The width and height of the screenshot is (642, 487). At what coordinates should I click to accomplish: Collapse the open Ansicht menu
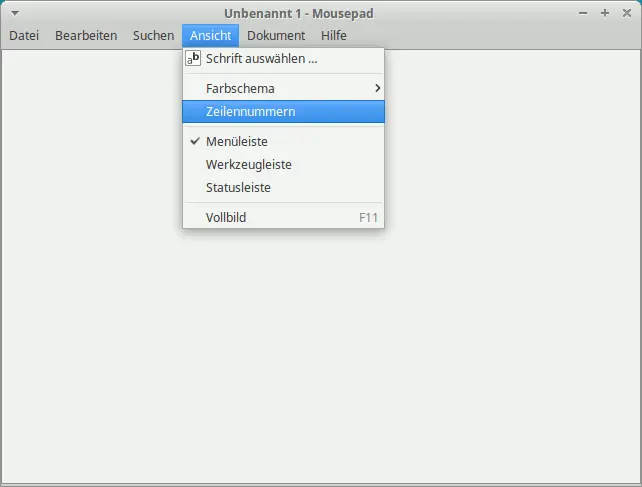click(210, 36)
